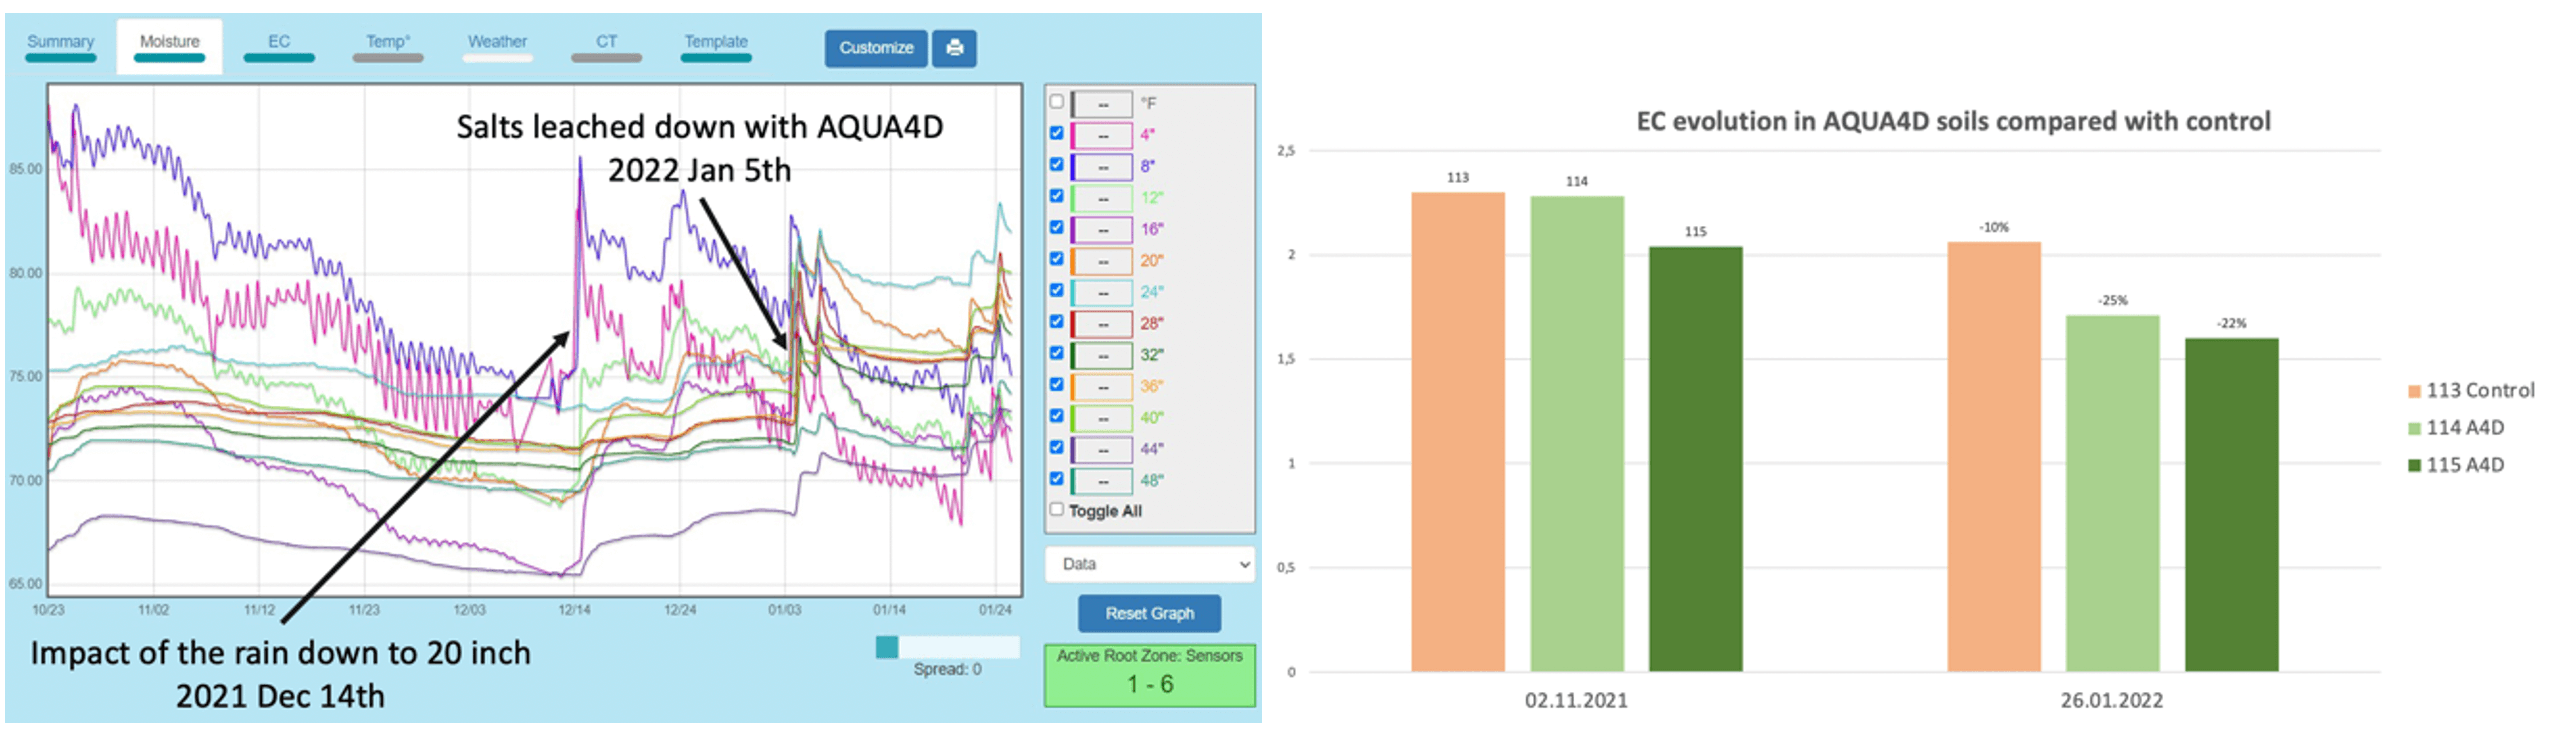Toggle the 12" depth sensor checkbox
This screenshot has height=732, width=2558.
[1056, 196]
